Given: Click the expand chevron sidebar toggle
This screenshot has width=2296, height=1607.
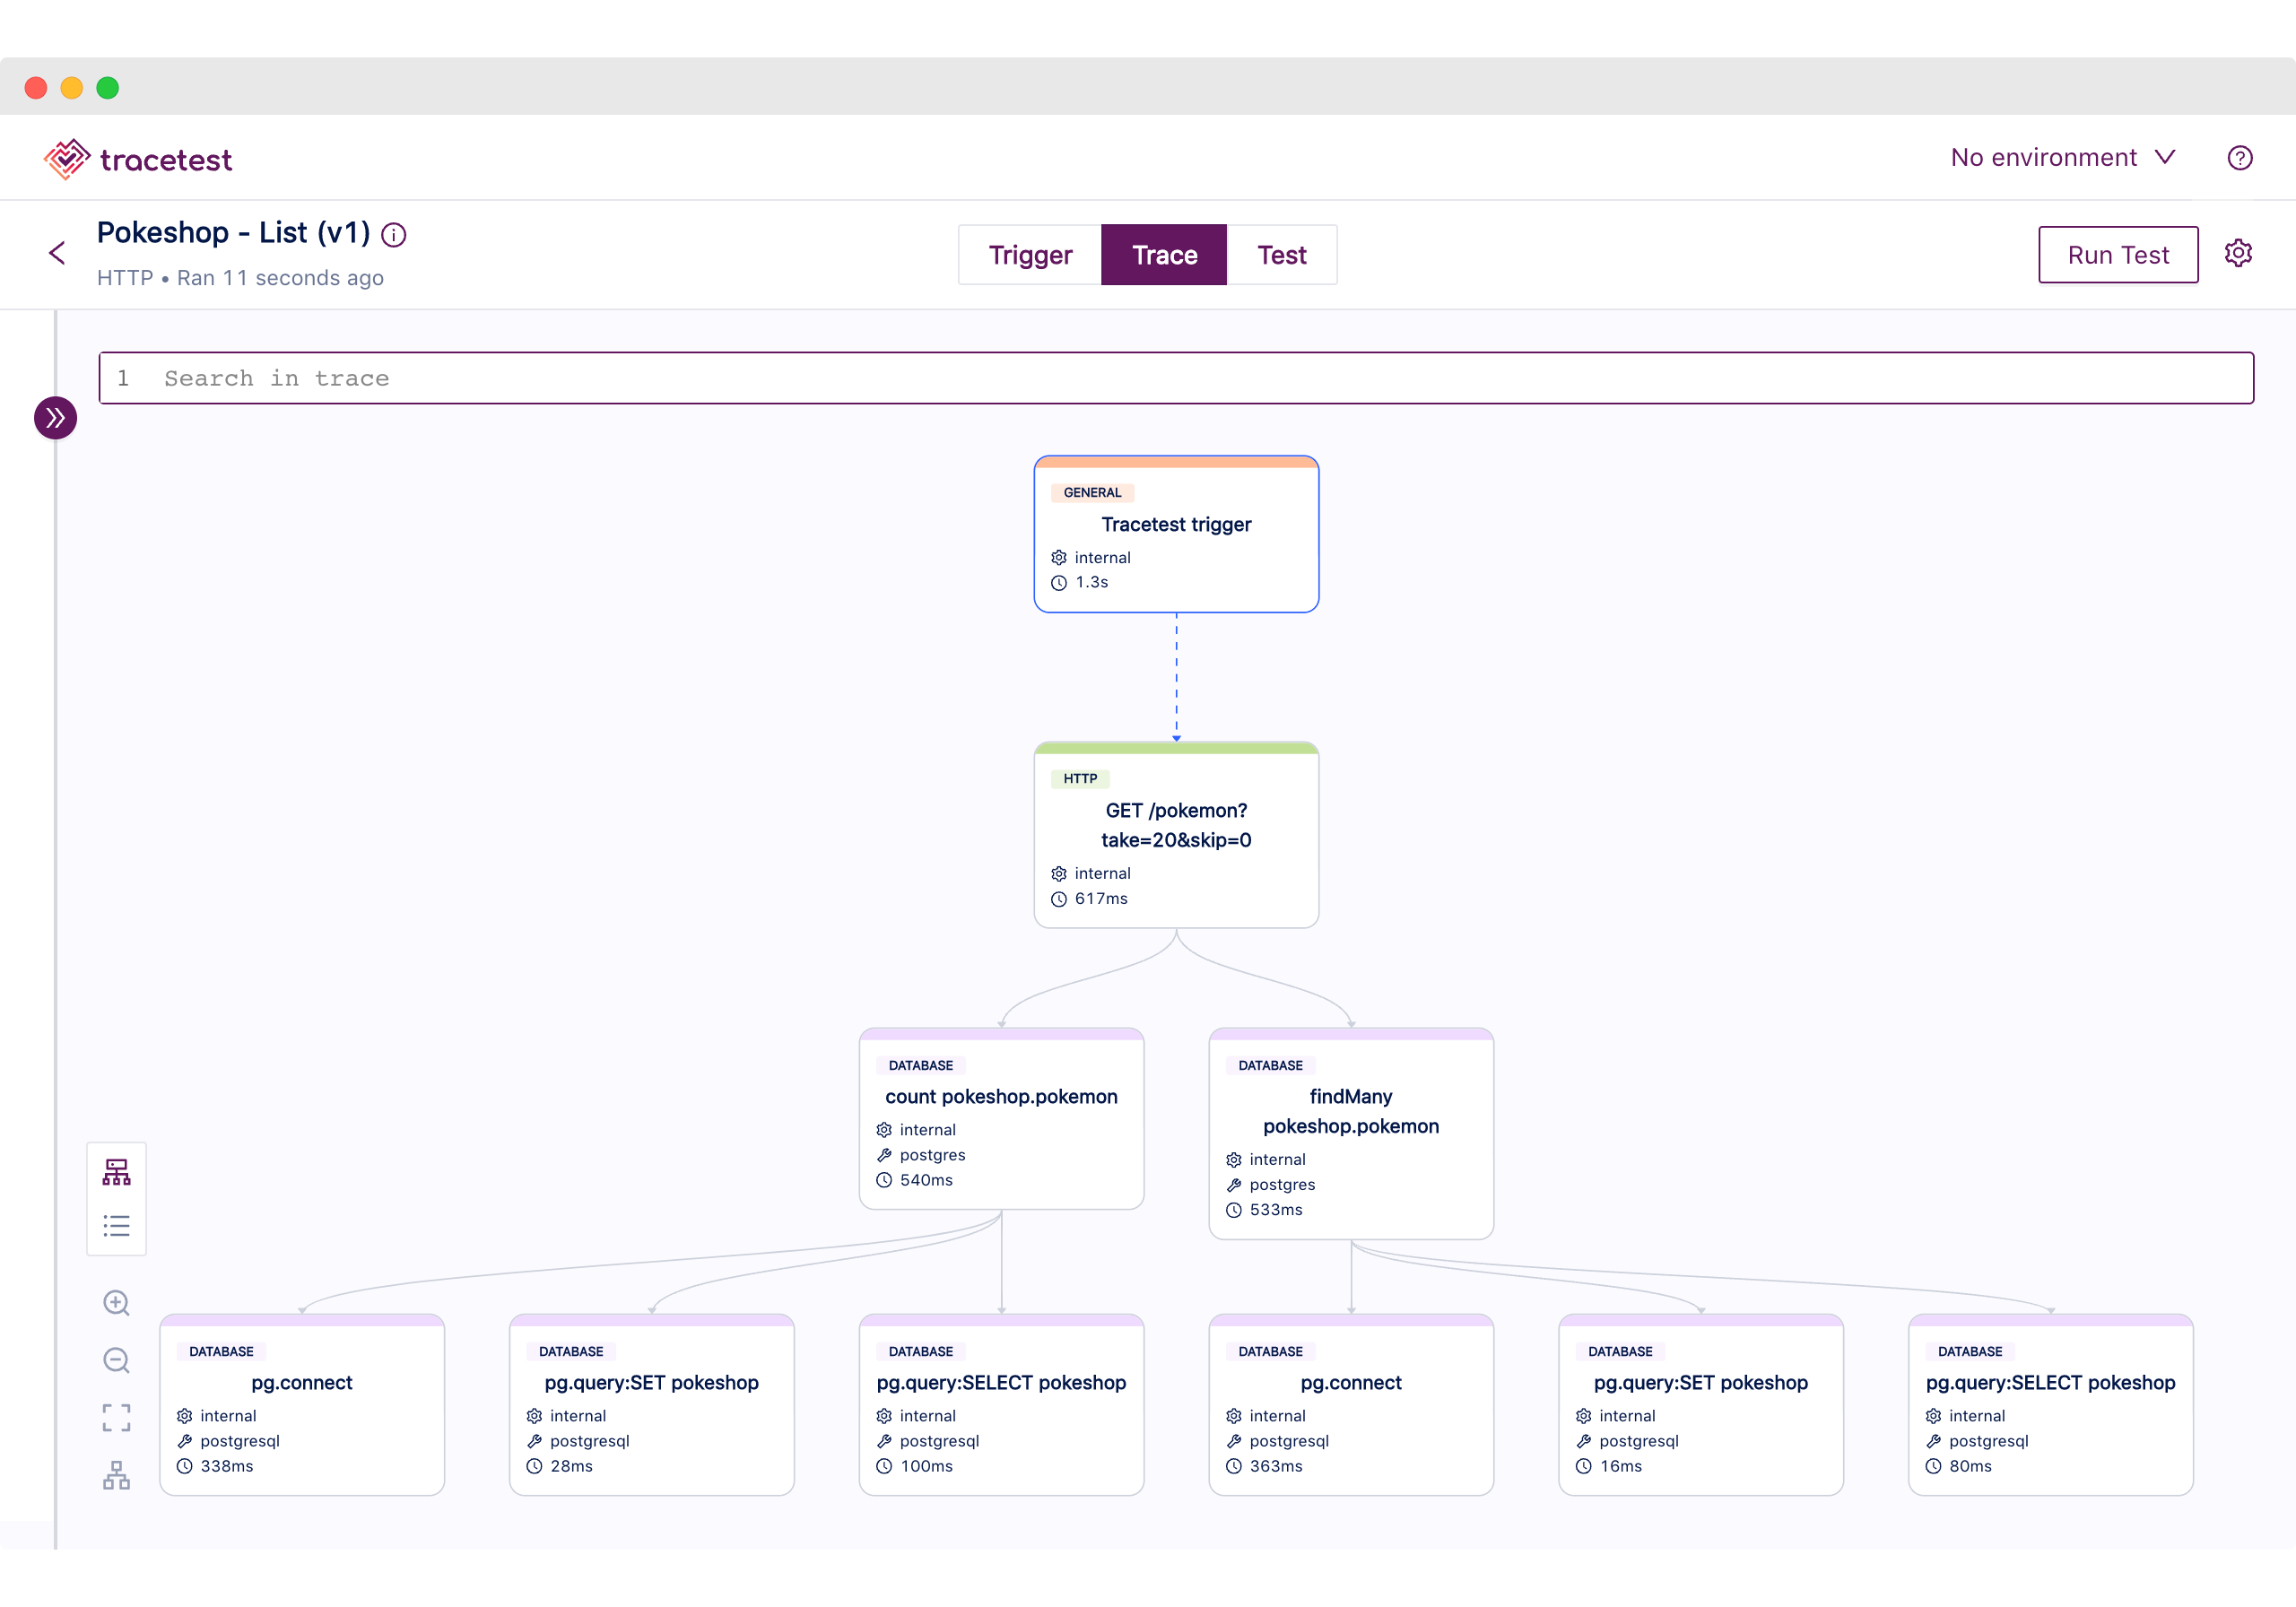Looking at the screenshot, I should 54,417.
